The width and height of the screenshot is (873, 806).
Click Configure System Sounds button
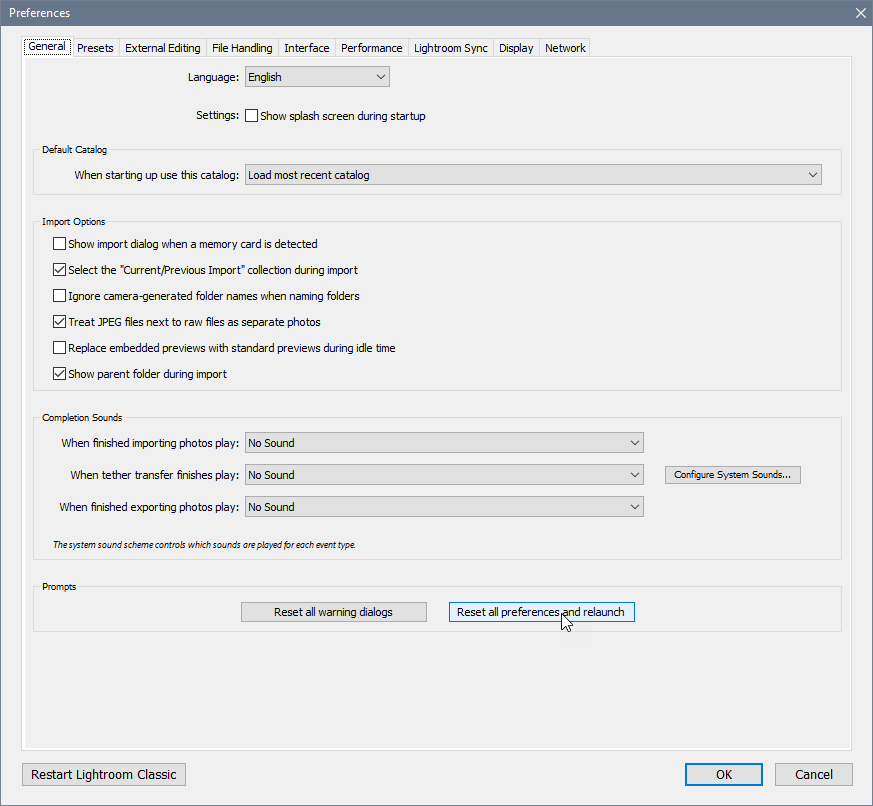tap(733, 475)
